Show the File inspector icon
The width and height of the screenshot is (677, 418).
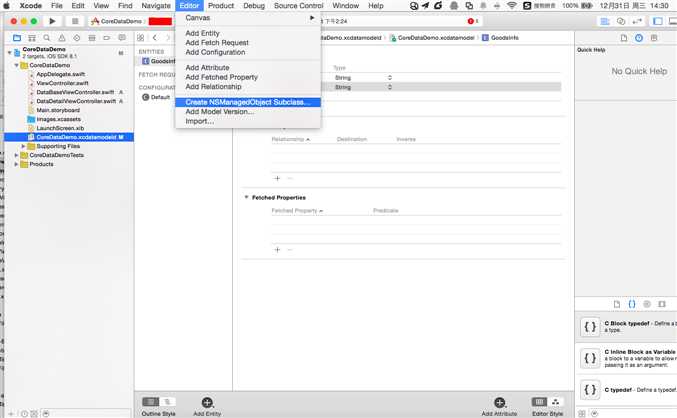coord(624,38)
